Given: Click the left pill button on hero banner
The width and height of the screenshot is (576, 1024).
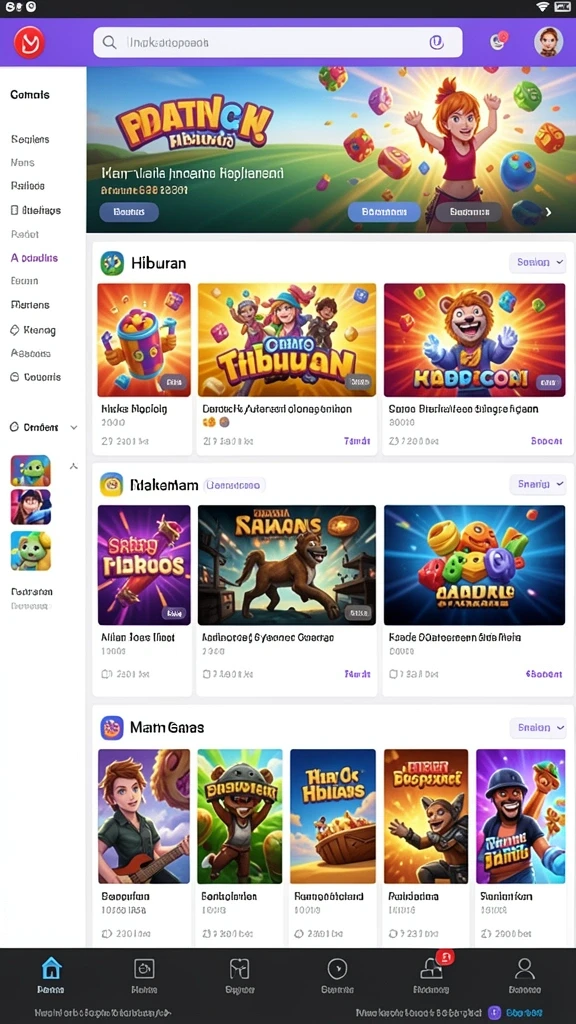Looking at the screenshot, I should 129,212.
